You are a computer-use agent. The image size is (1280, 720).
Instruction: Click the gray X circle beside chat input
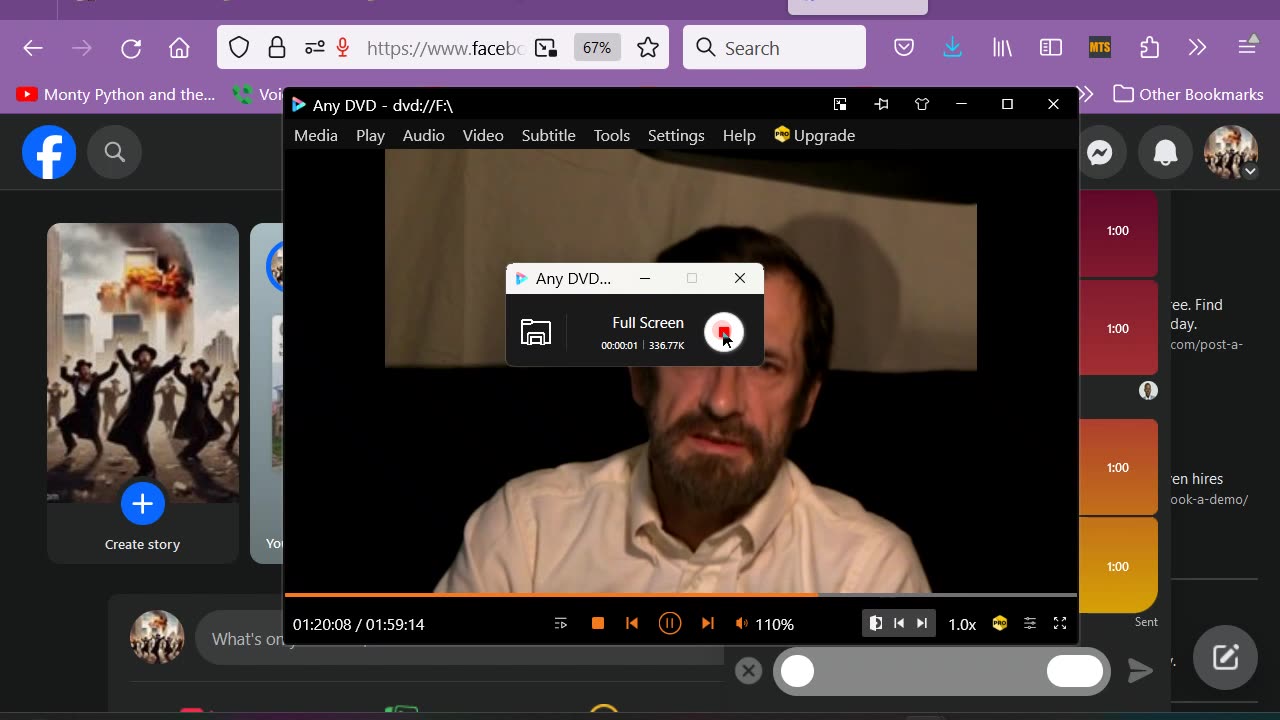tap(748, 671)
